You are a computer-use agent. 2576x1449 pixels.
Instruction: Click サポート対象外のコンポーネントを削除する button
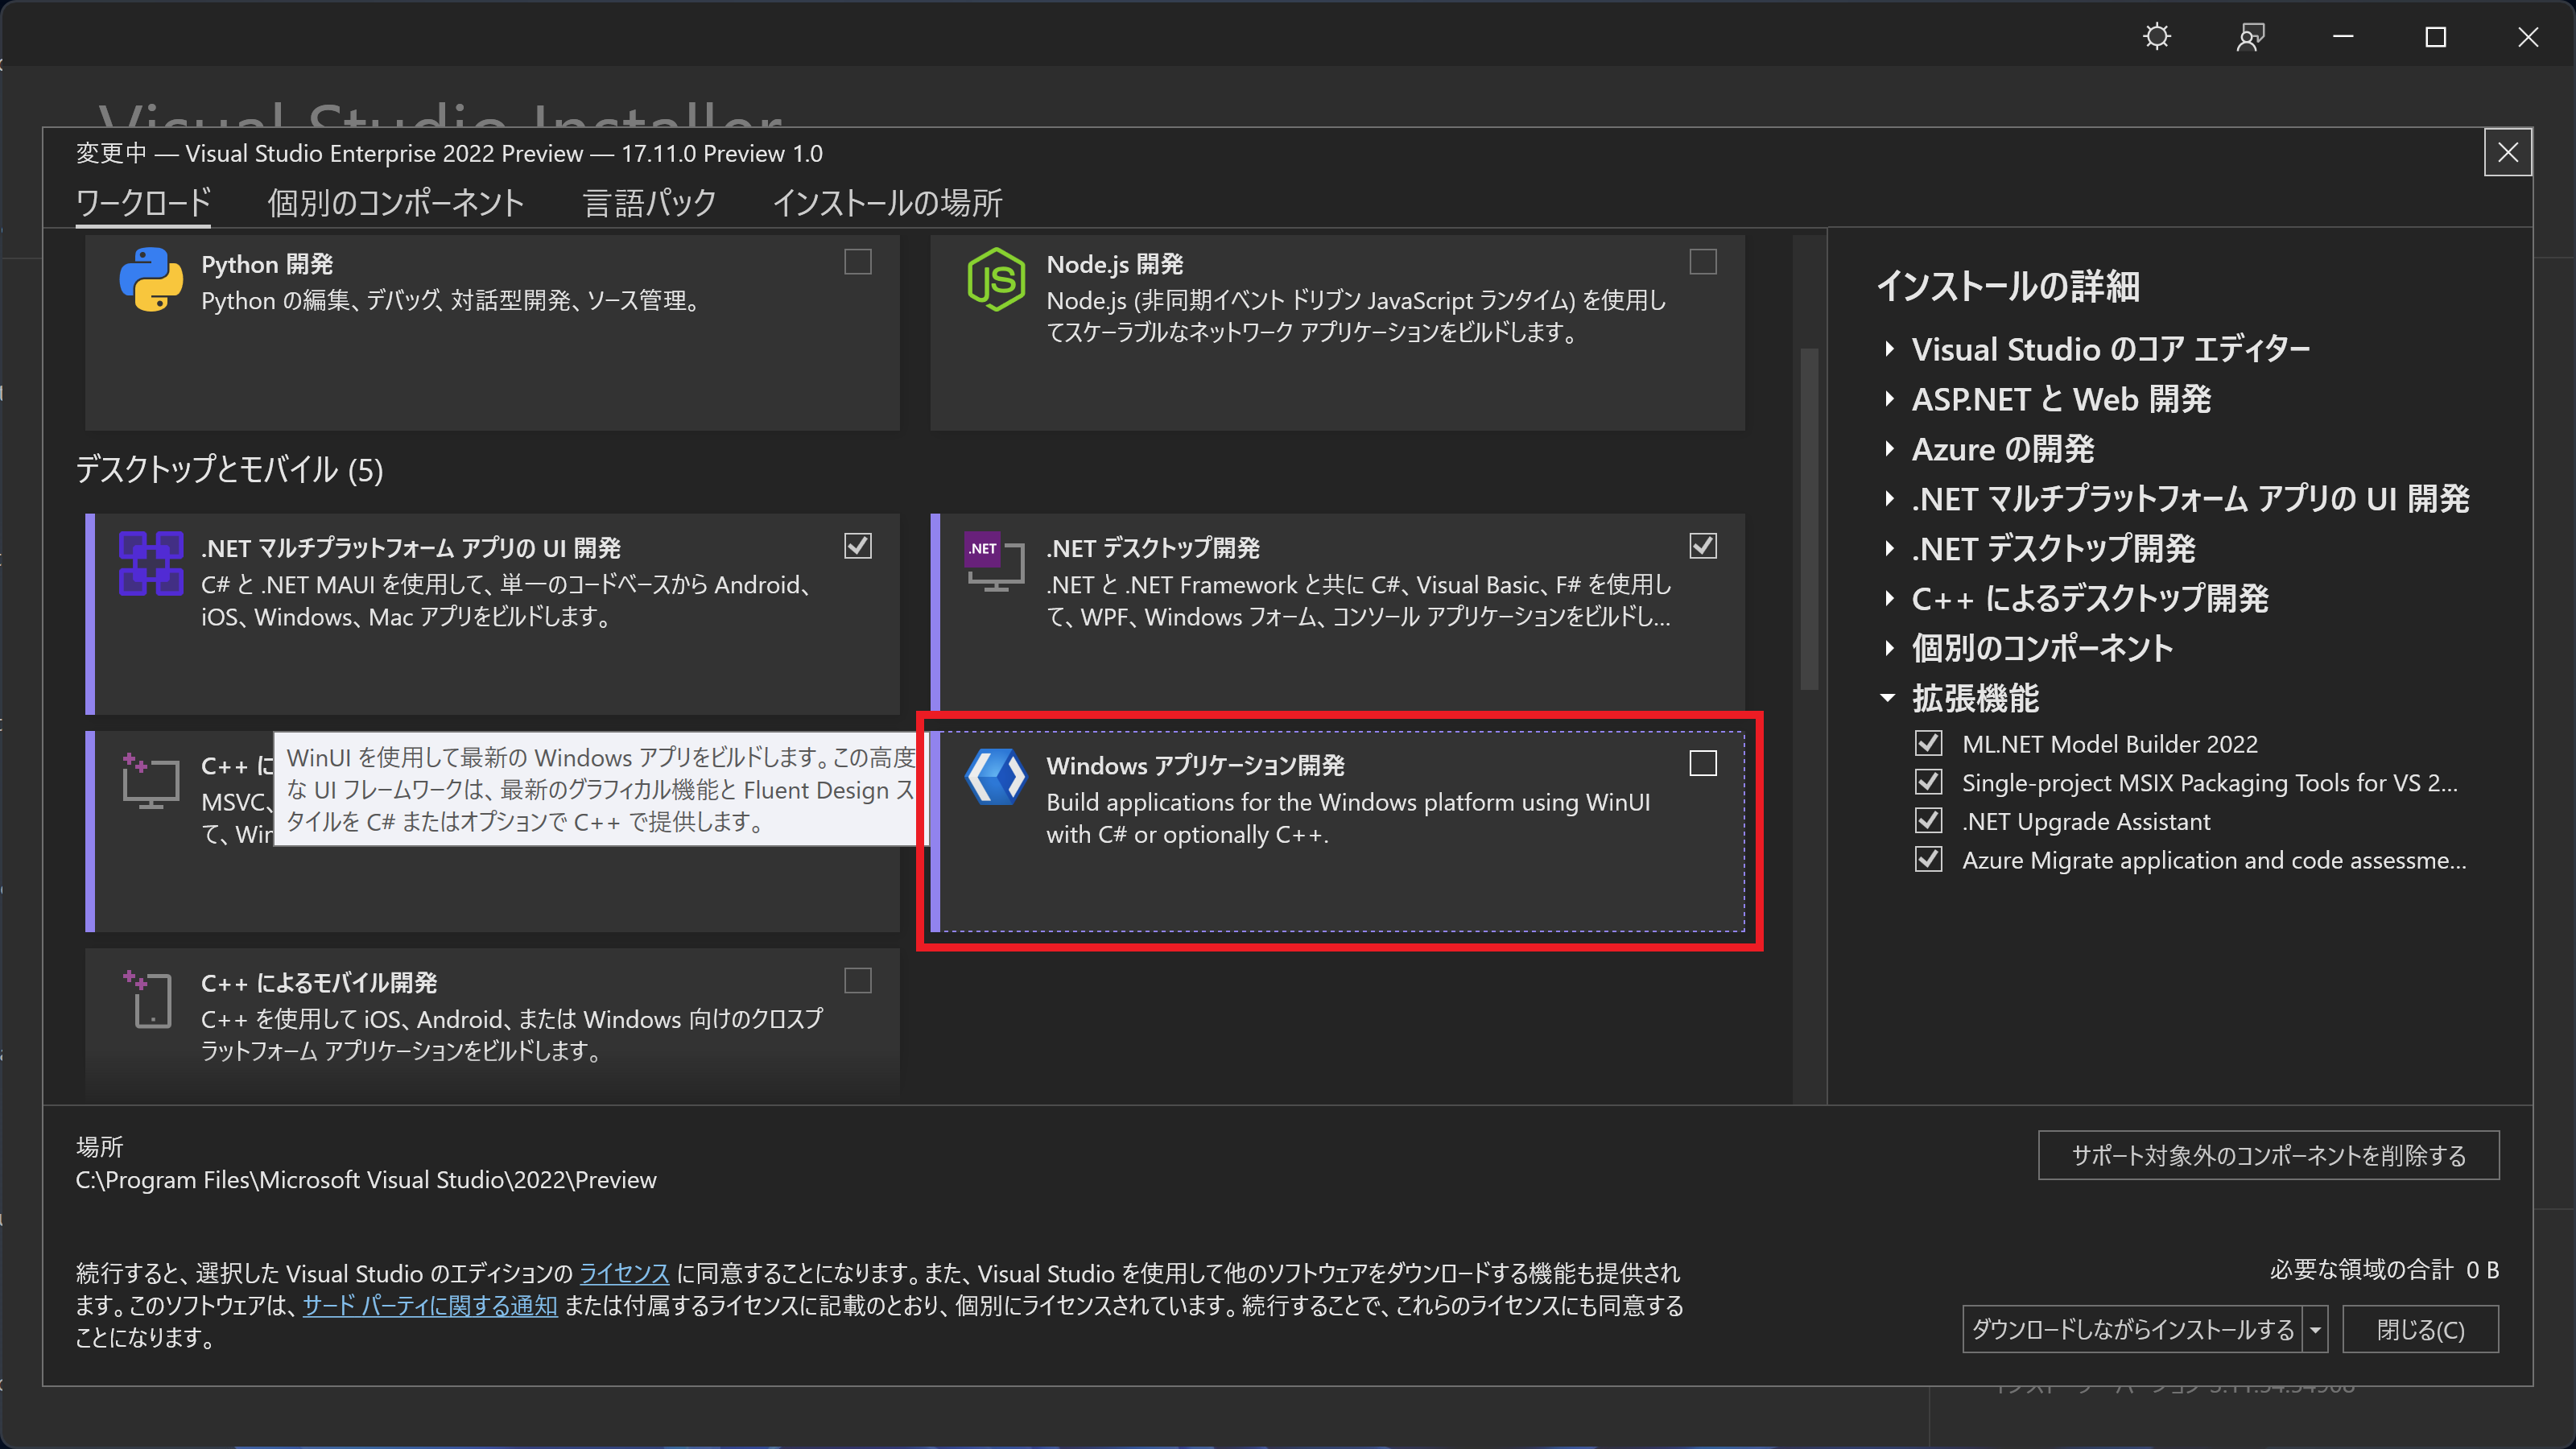point(2268,1156)
